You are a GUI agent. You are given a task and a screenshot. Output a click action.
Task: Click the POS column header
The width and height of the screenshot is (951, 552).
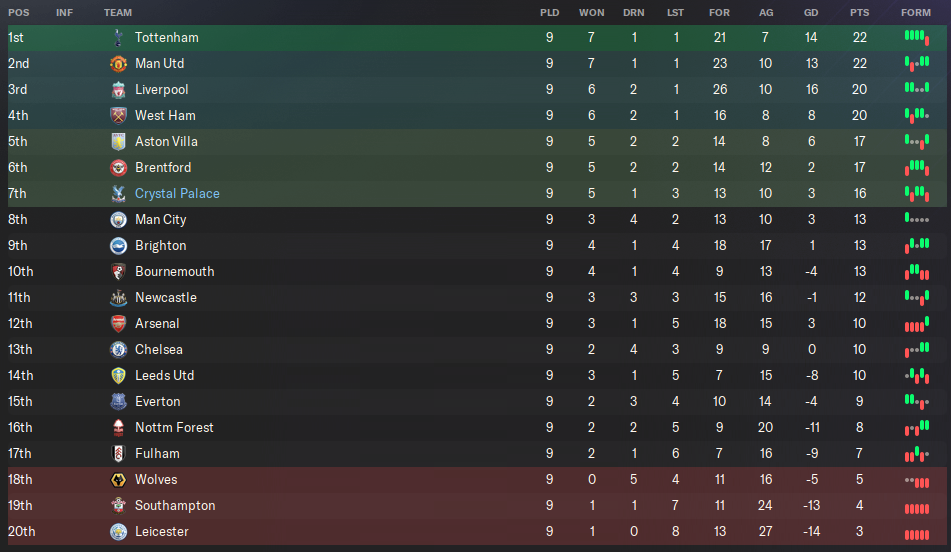(x=19, y=13)
